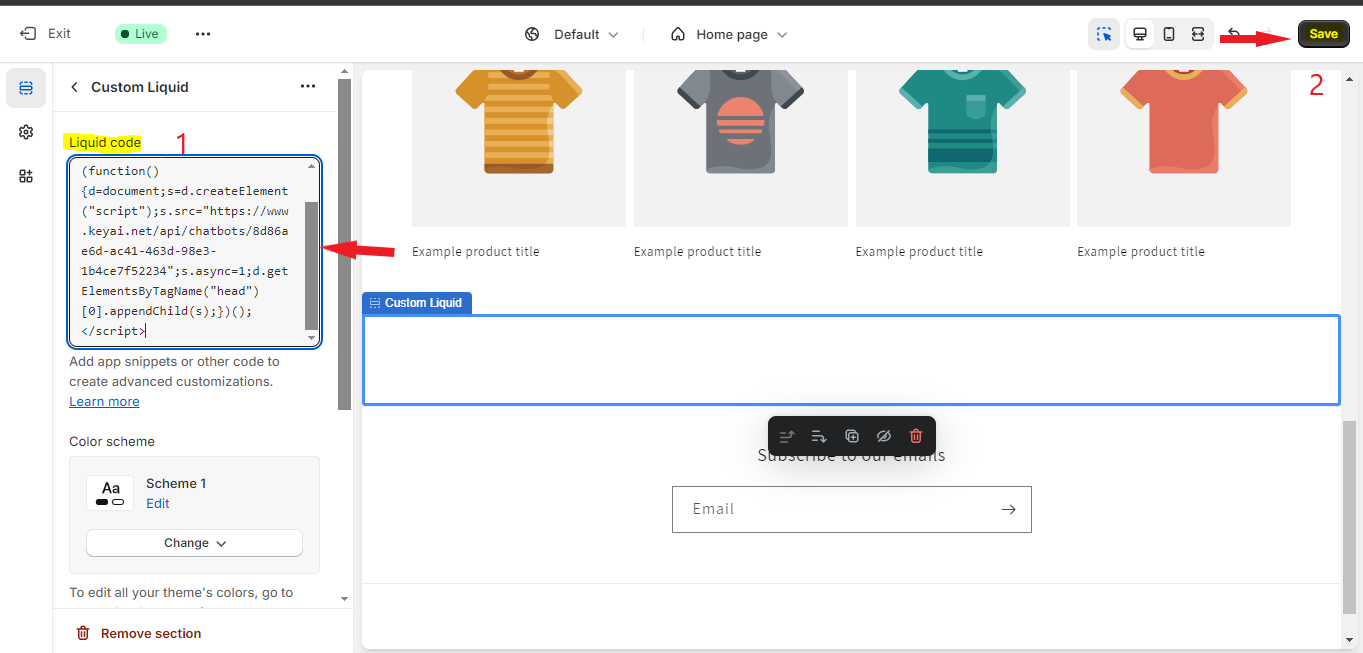This screenshot has width=1363, height=653.
Task: Click duplicate section icon in floating toolbar
Action: (852, 436)
